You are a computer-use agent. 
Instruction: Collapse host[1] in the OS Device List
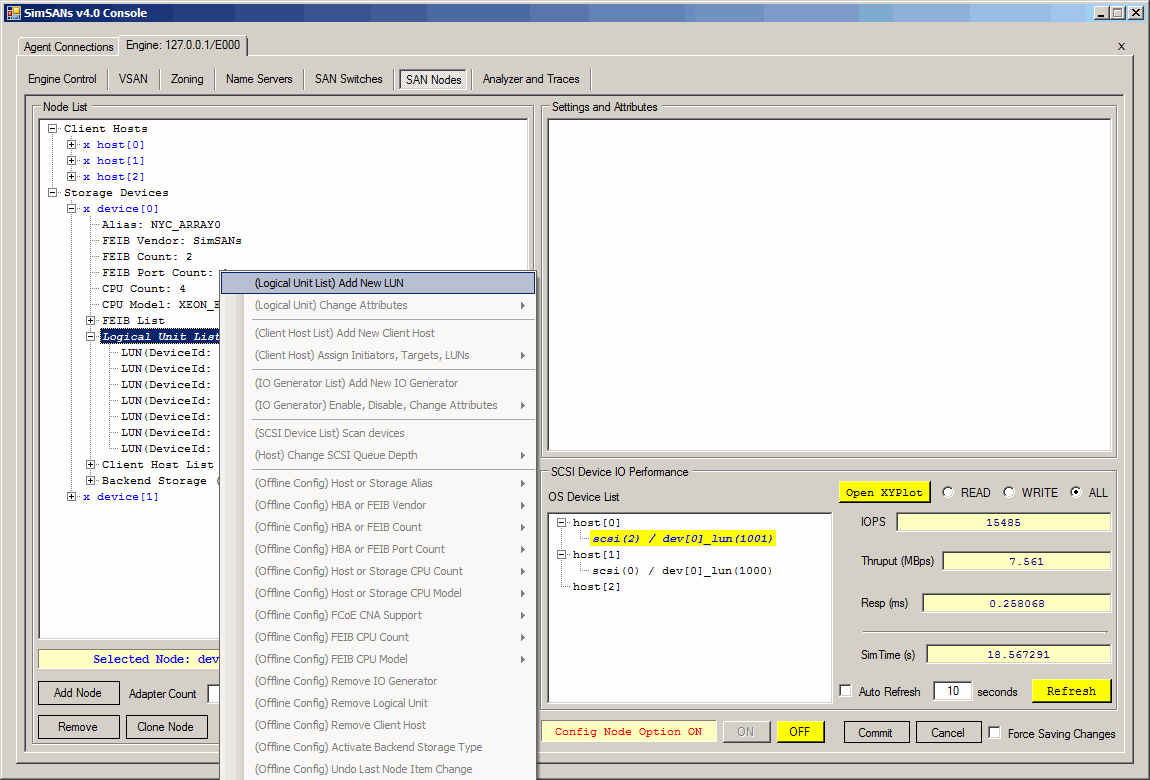point(561,555)
